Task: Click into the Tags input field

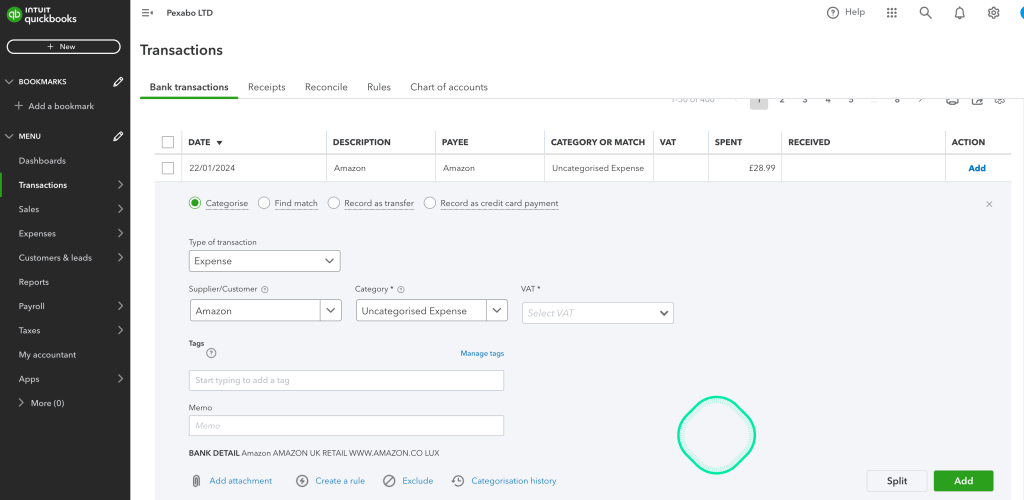Action: [x=346, y=381]
